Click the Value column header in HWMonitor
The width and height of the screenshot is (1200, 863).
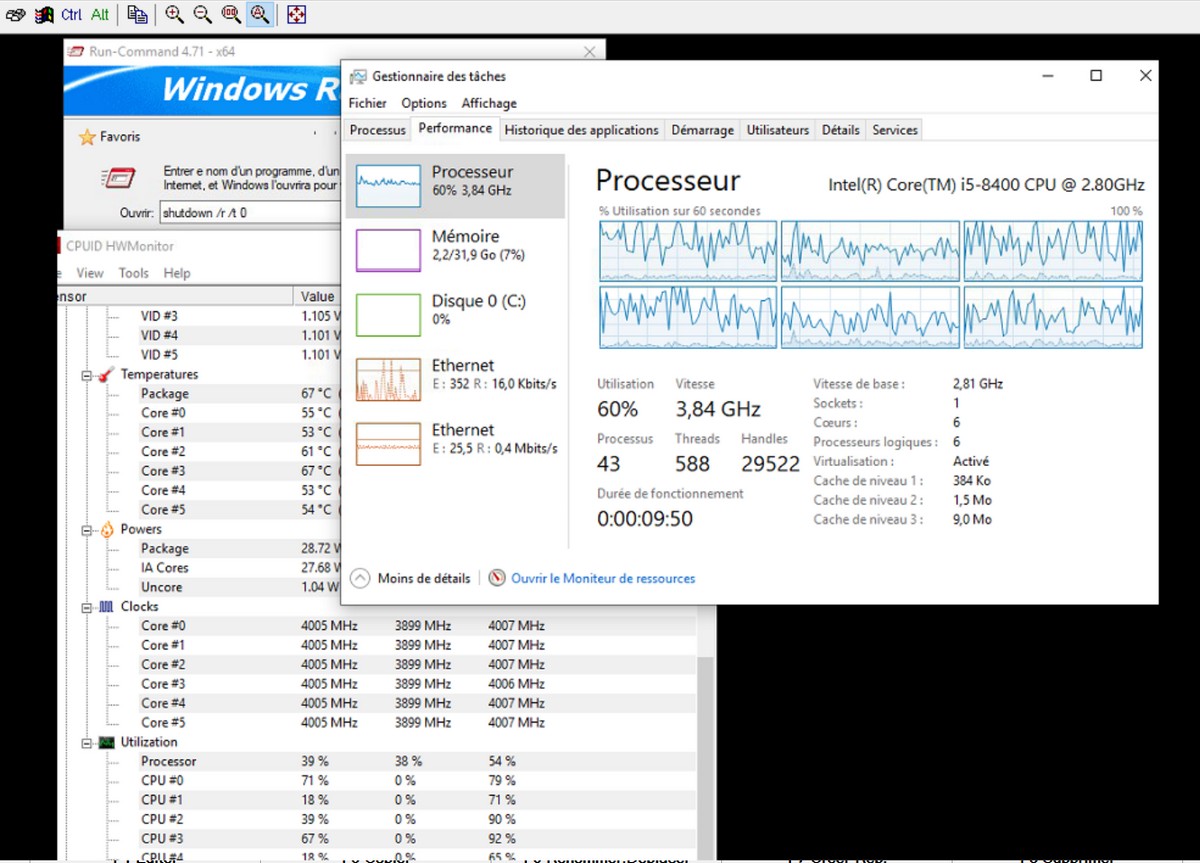(318, 296)
